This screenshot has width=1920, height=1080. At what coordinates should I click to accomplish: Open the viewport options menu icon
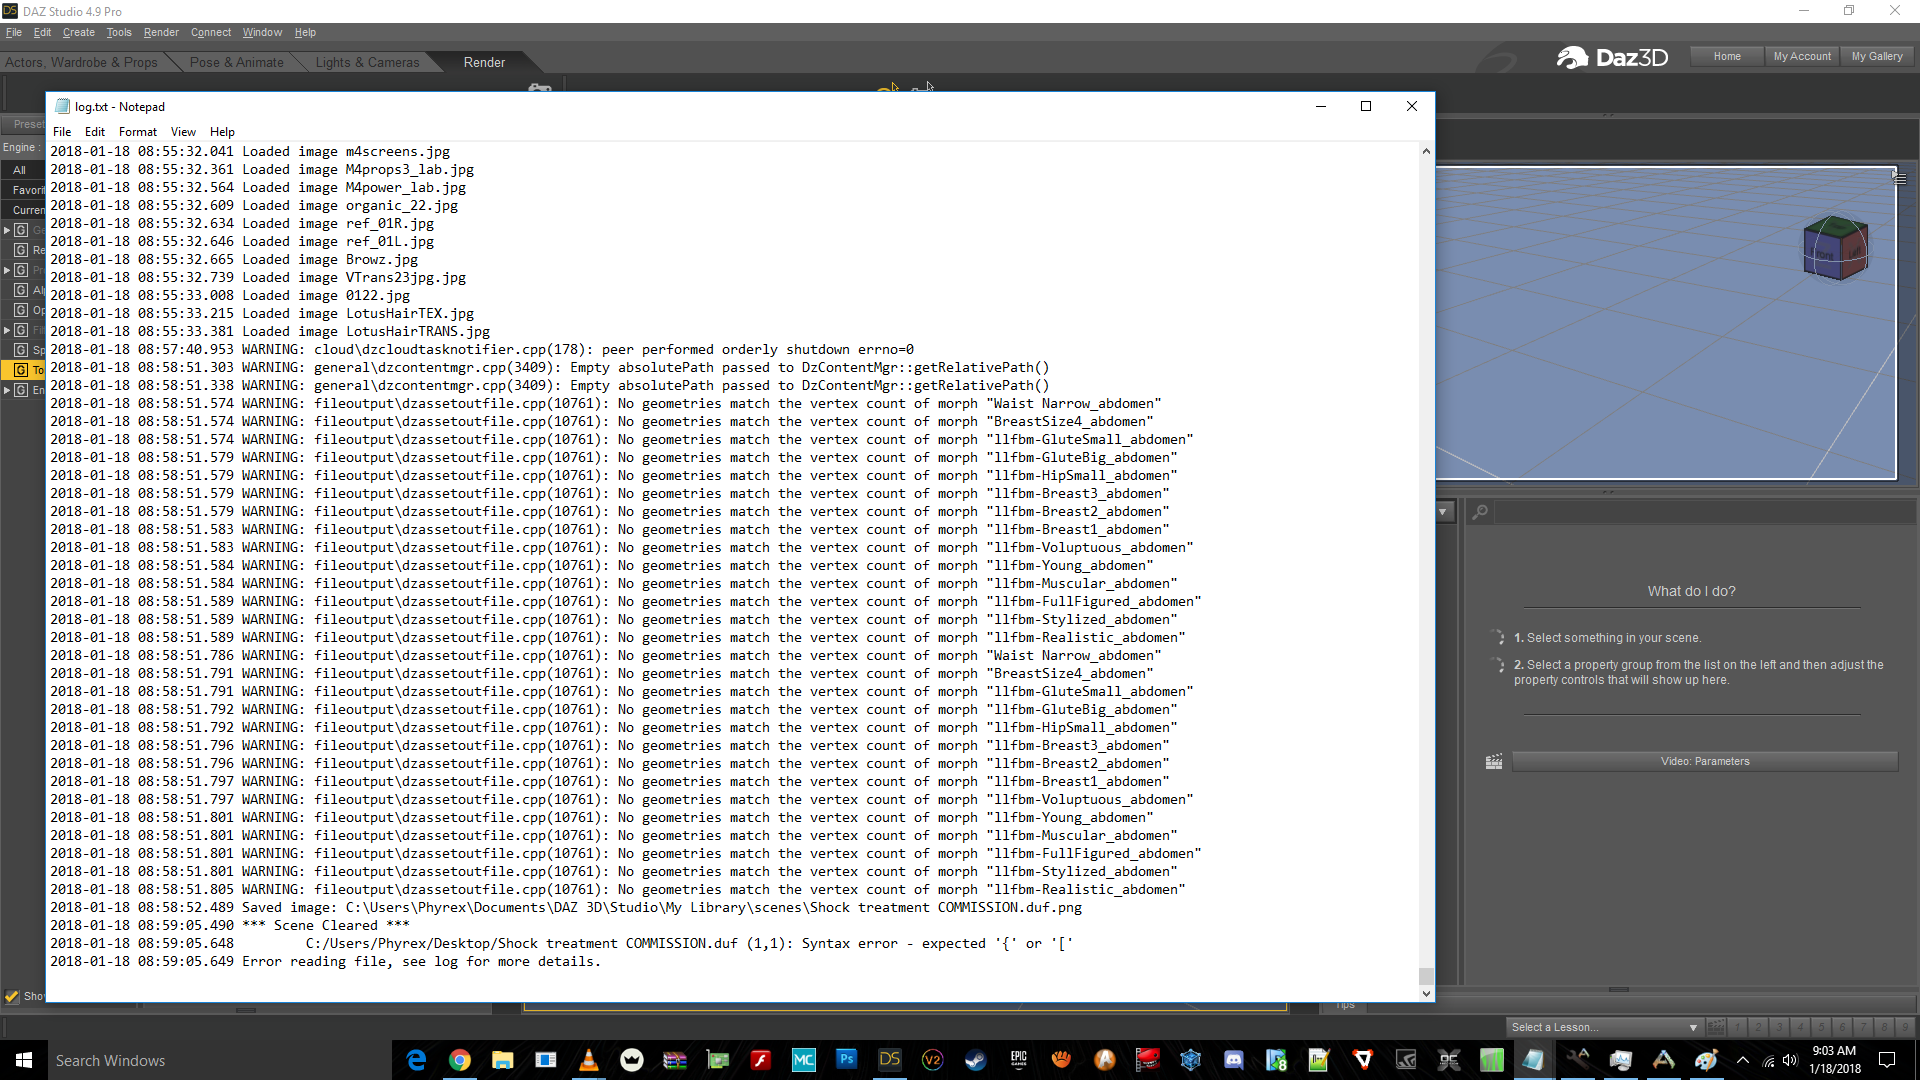(1899, 178)
